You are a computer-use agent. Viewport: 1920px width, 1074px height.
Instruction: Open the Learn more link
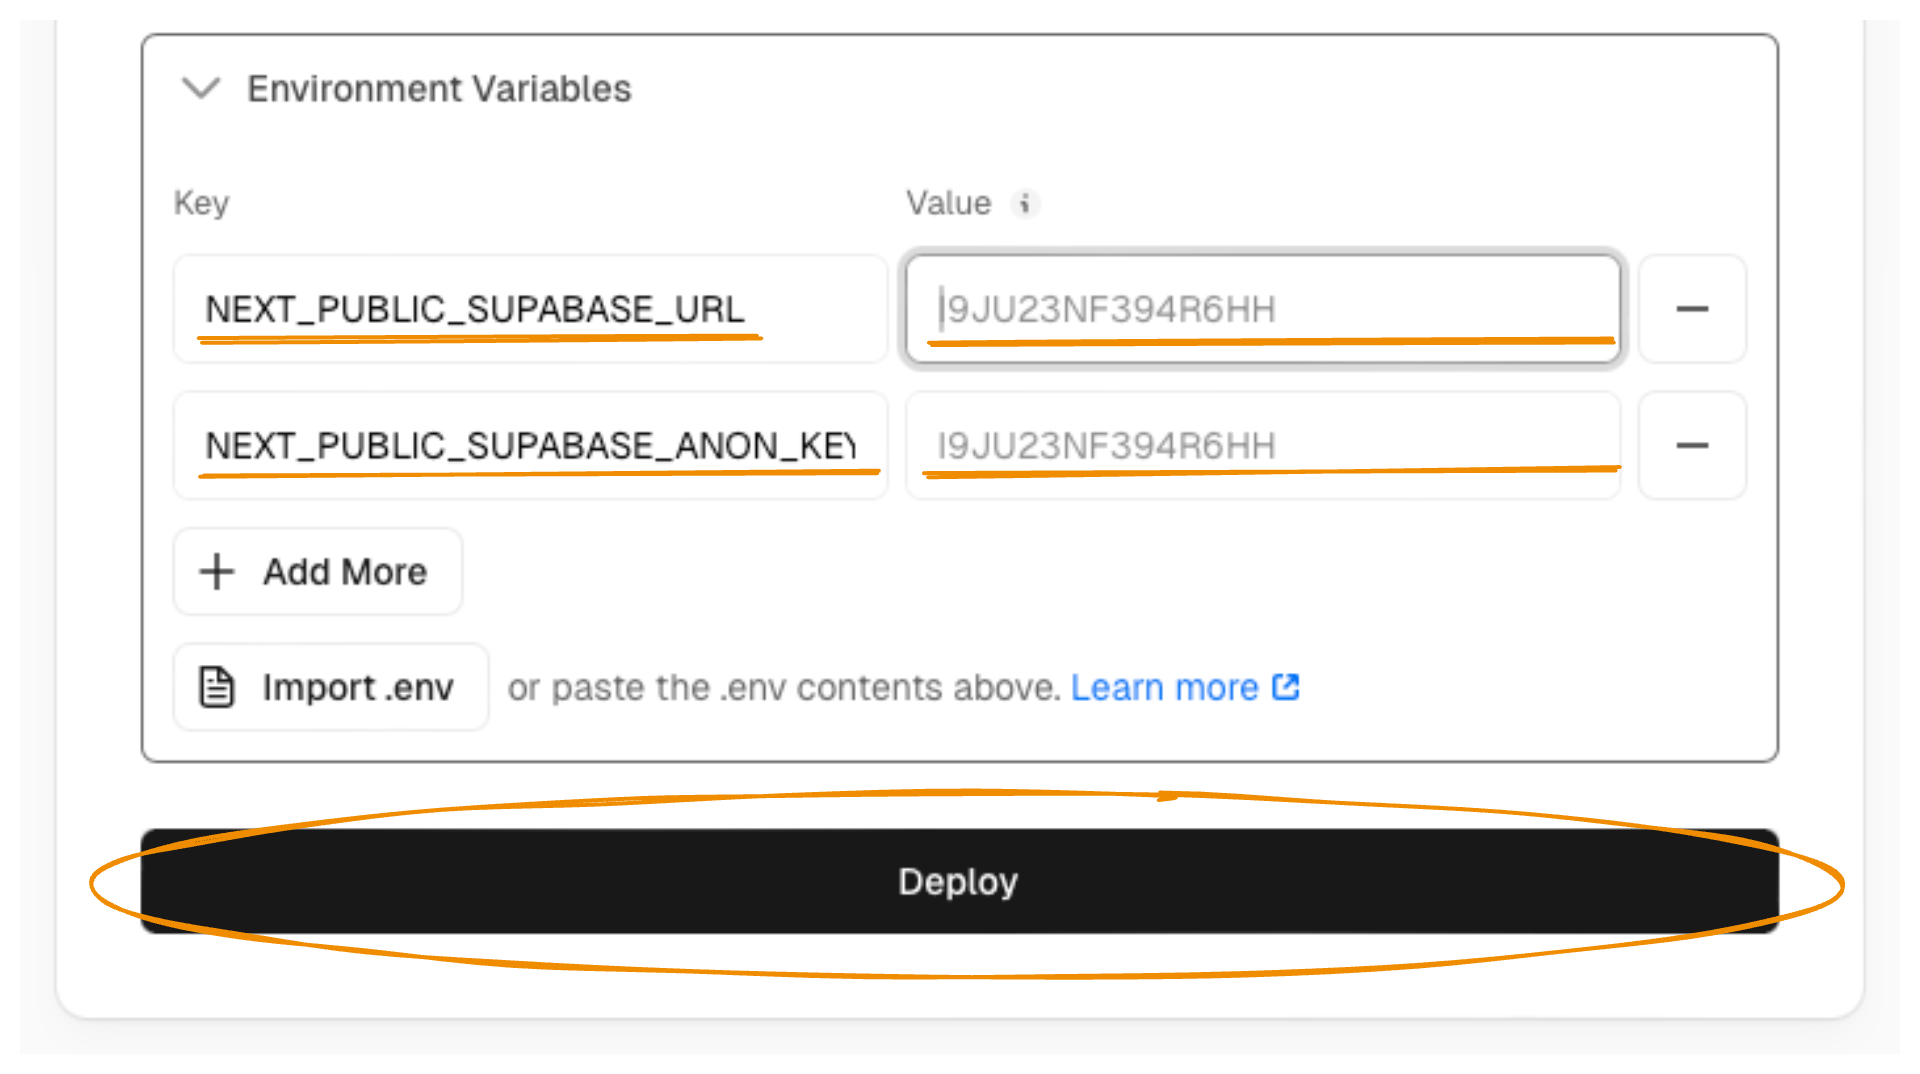1164,688
